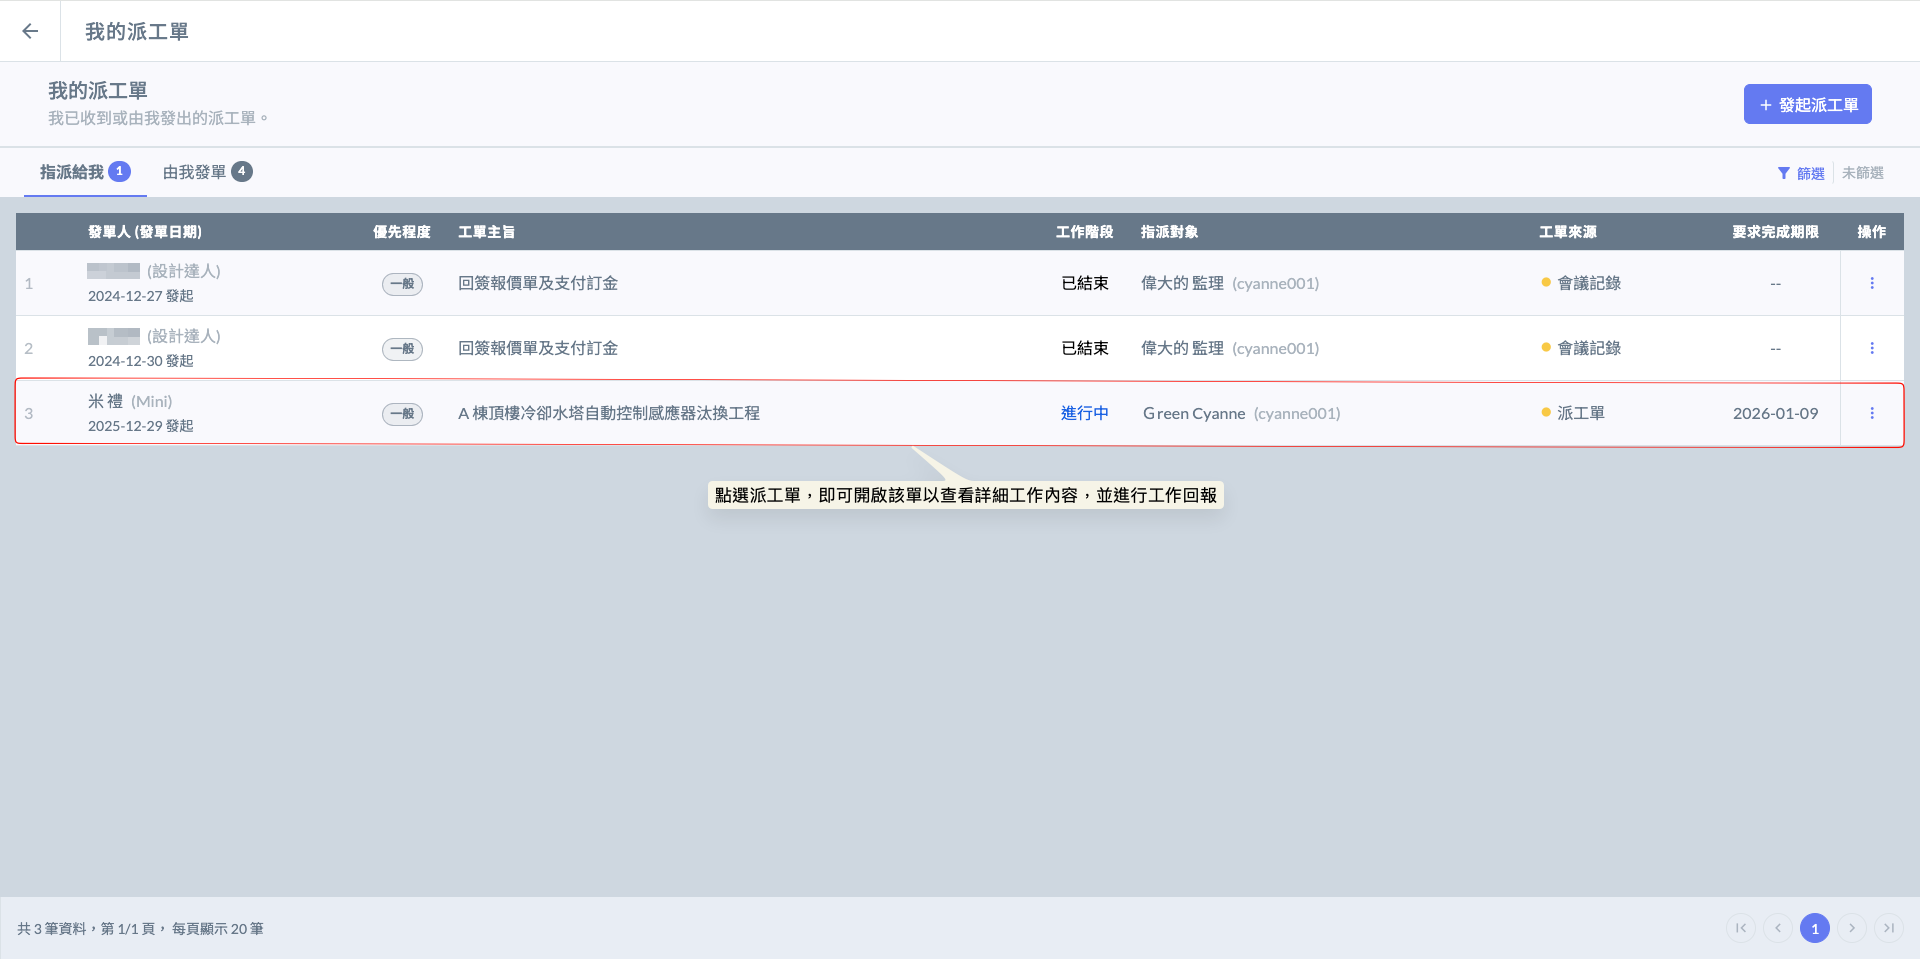Open the filter funnel icon
This screenshot has width=1920, height=959.
pos(1783,173)
